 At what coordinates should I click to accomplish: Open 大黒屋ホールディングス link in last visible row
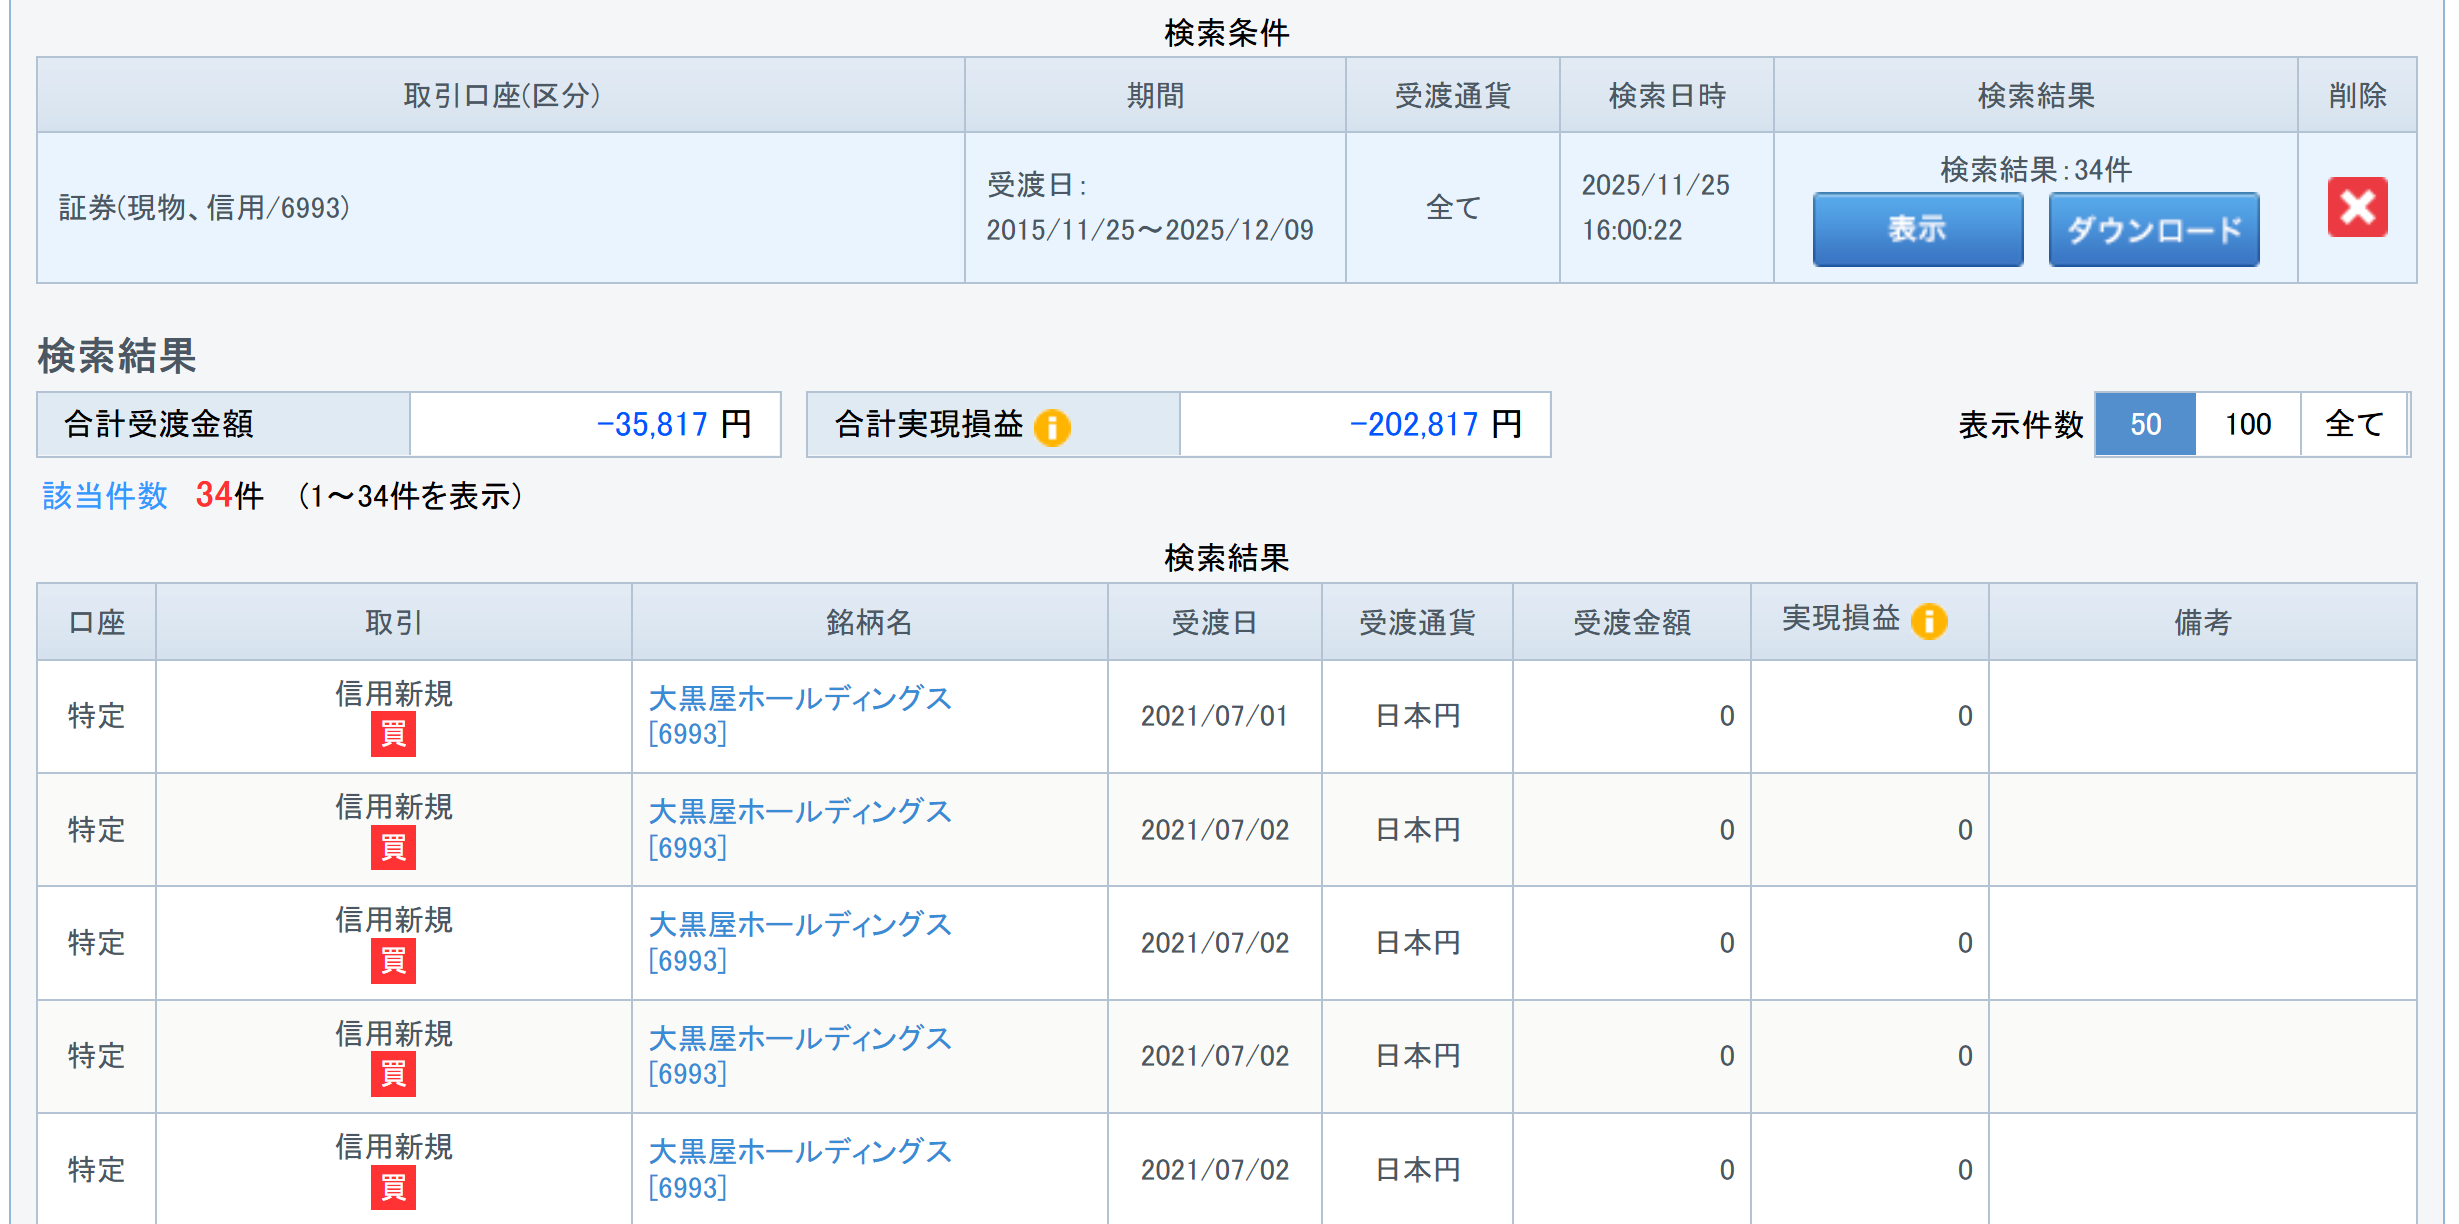(x=800, y=1151)
